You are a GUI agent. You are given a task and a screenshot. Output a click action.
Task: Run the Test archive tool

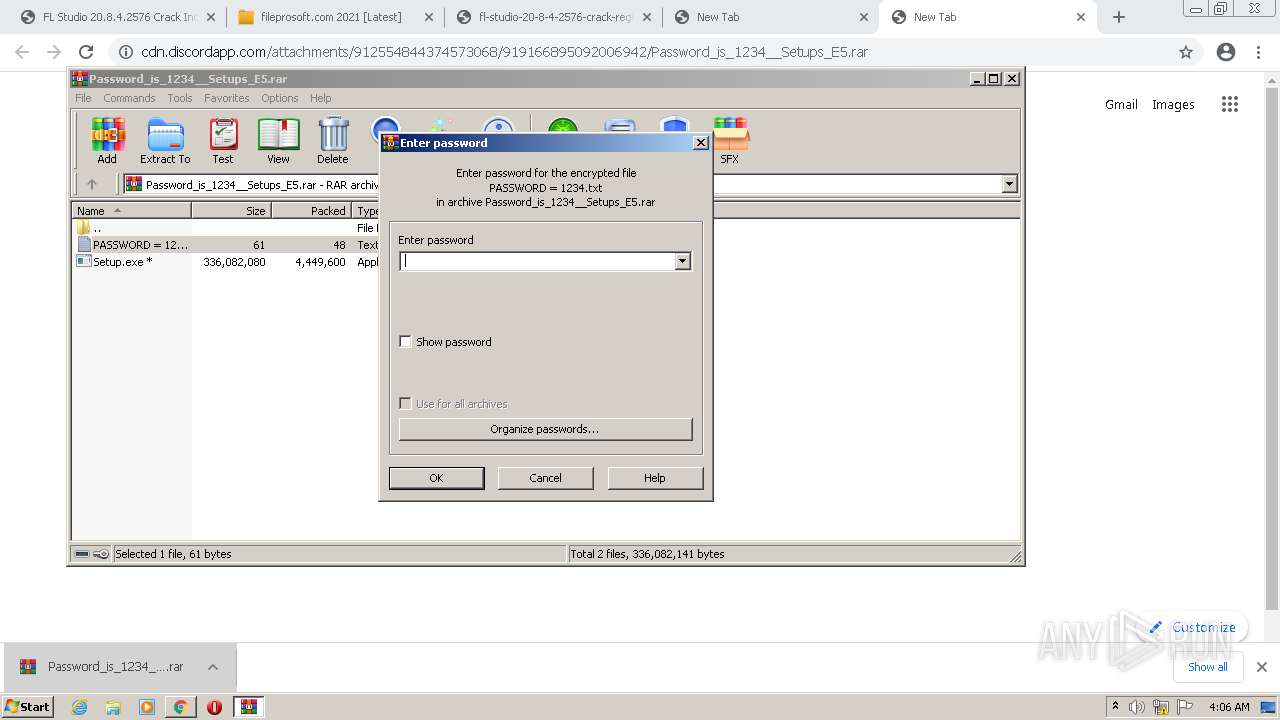pyautogui.click(x=223, y=140)
